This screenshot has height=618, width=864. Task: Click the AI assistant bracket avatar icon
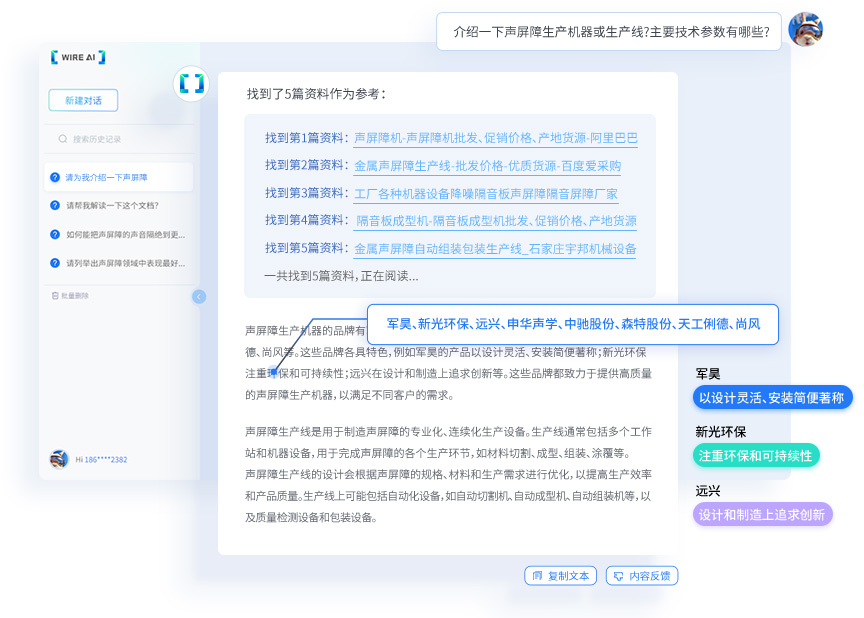(192, 84)
